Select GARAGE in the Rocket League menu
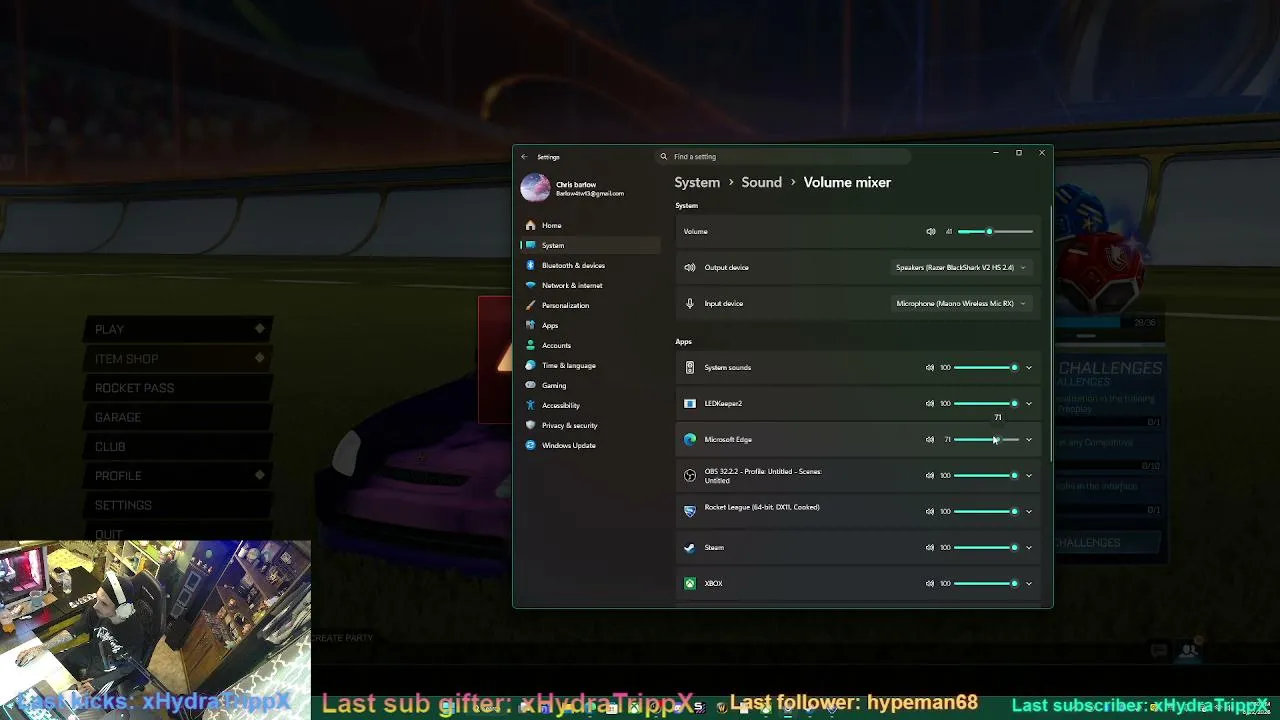This screenshot has width=1280, height=720. [x=178, y=417]
